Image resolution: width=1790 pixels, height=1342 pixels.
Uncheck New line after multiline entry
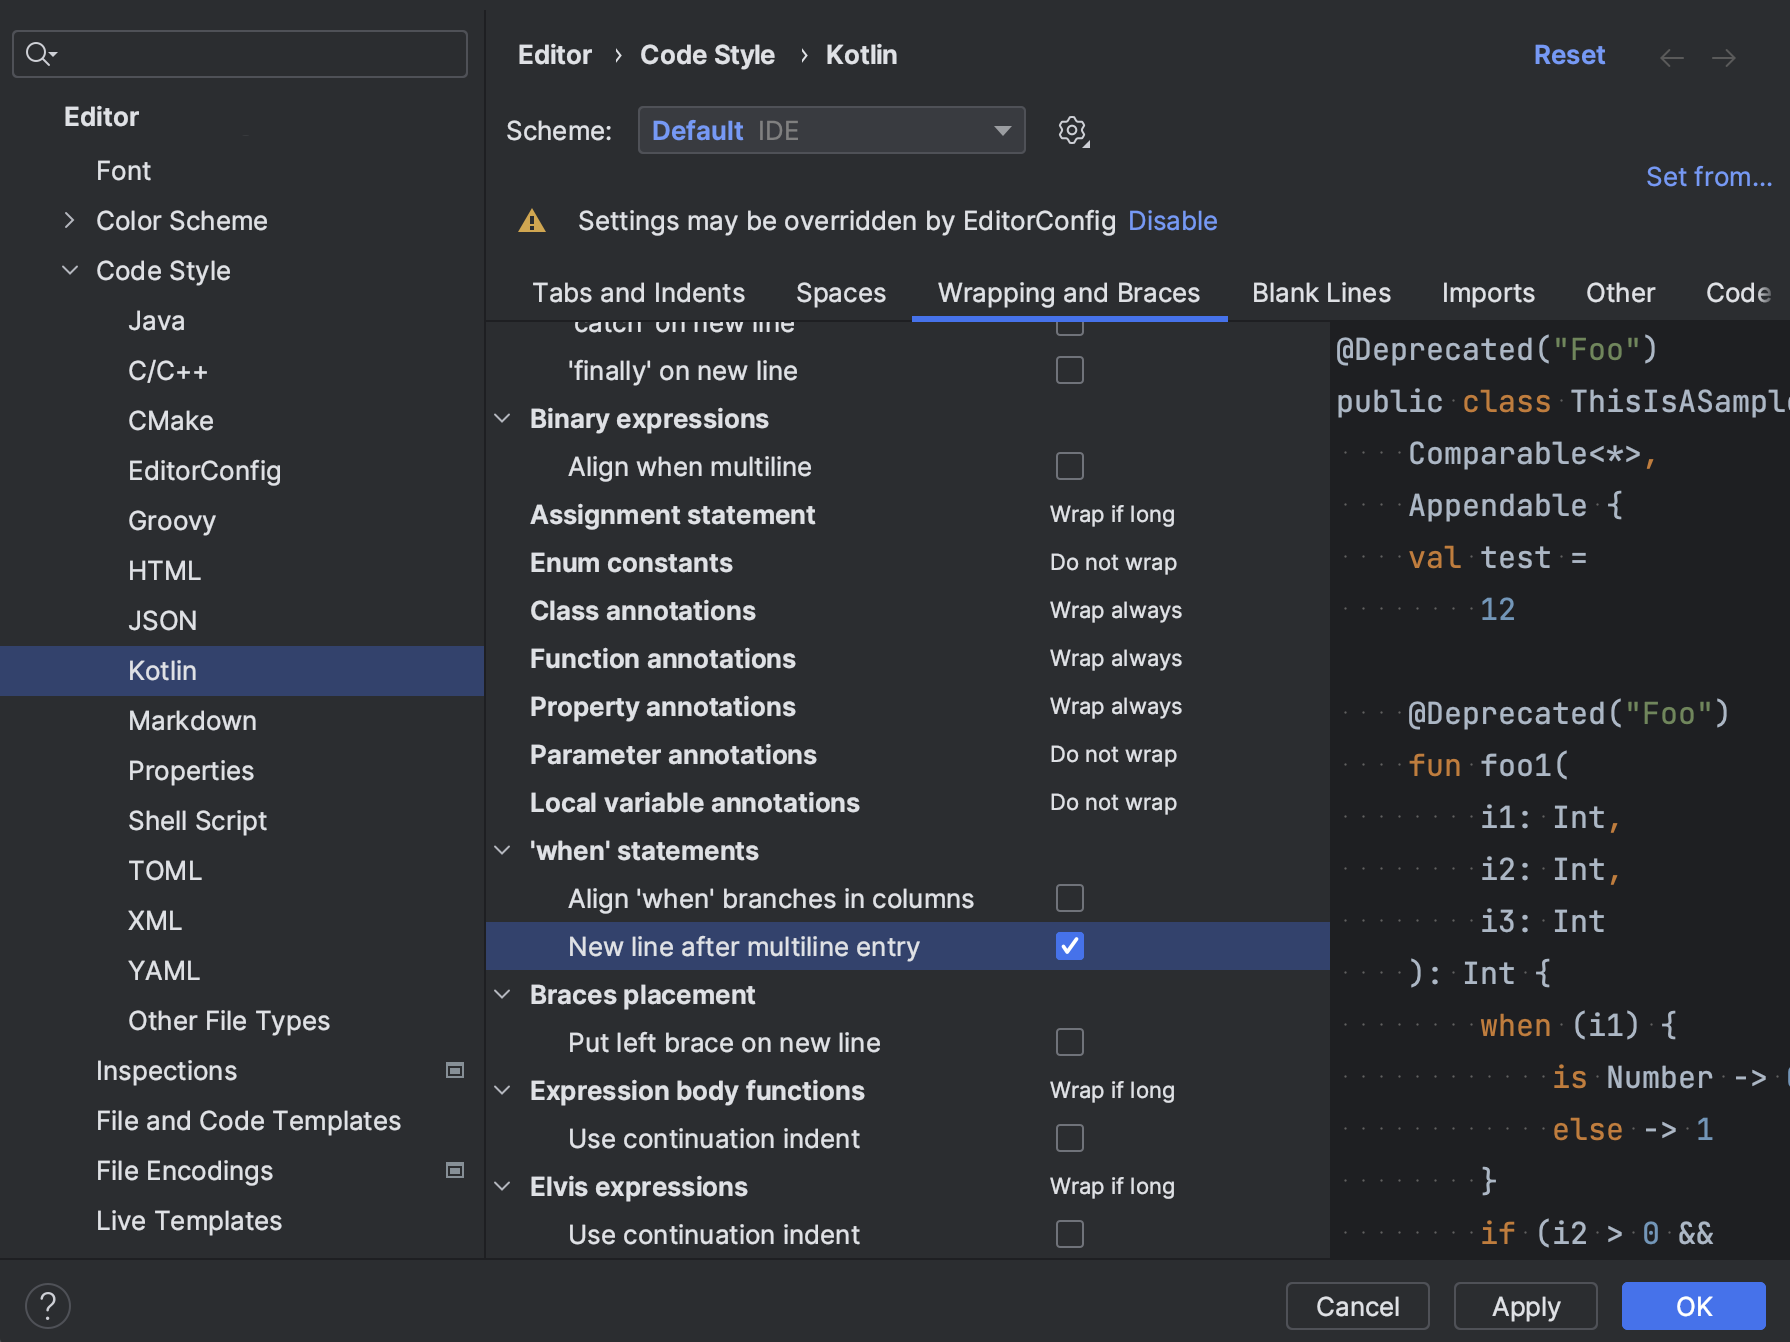point(1070,946)
